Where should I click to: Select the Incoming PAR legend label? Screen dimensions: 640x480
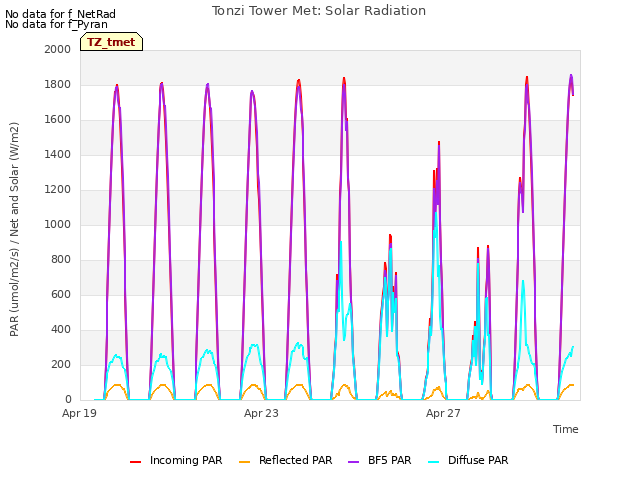pos(186,460)
